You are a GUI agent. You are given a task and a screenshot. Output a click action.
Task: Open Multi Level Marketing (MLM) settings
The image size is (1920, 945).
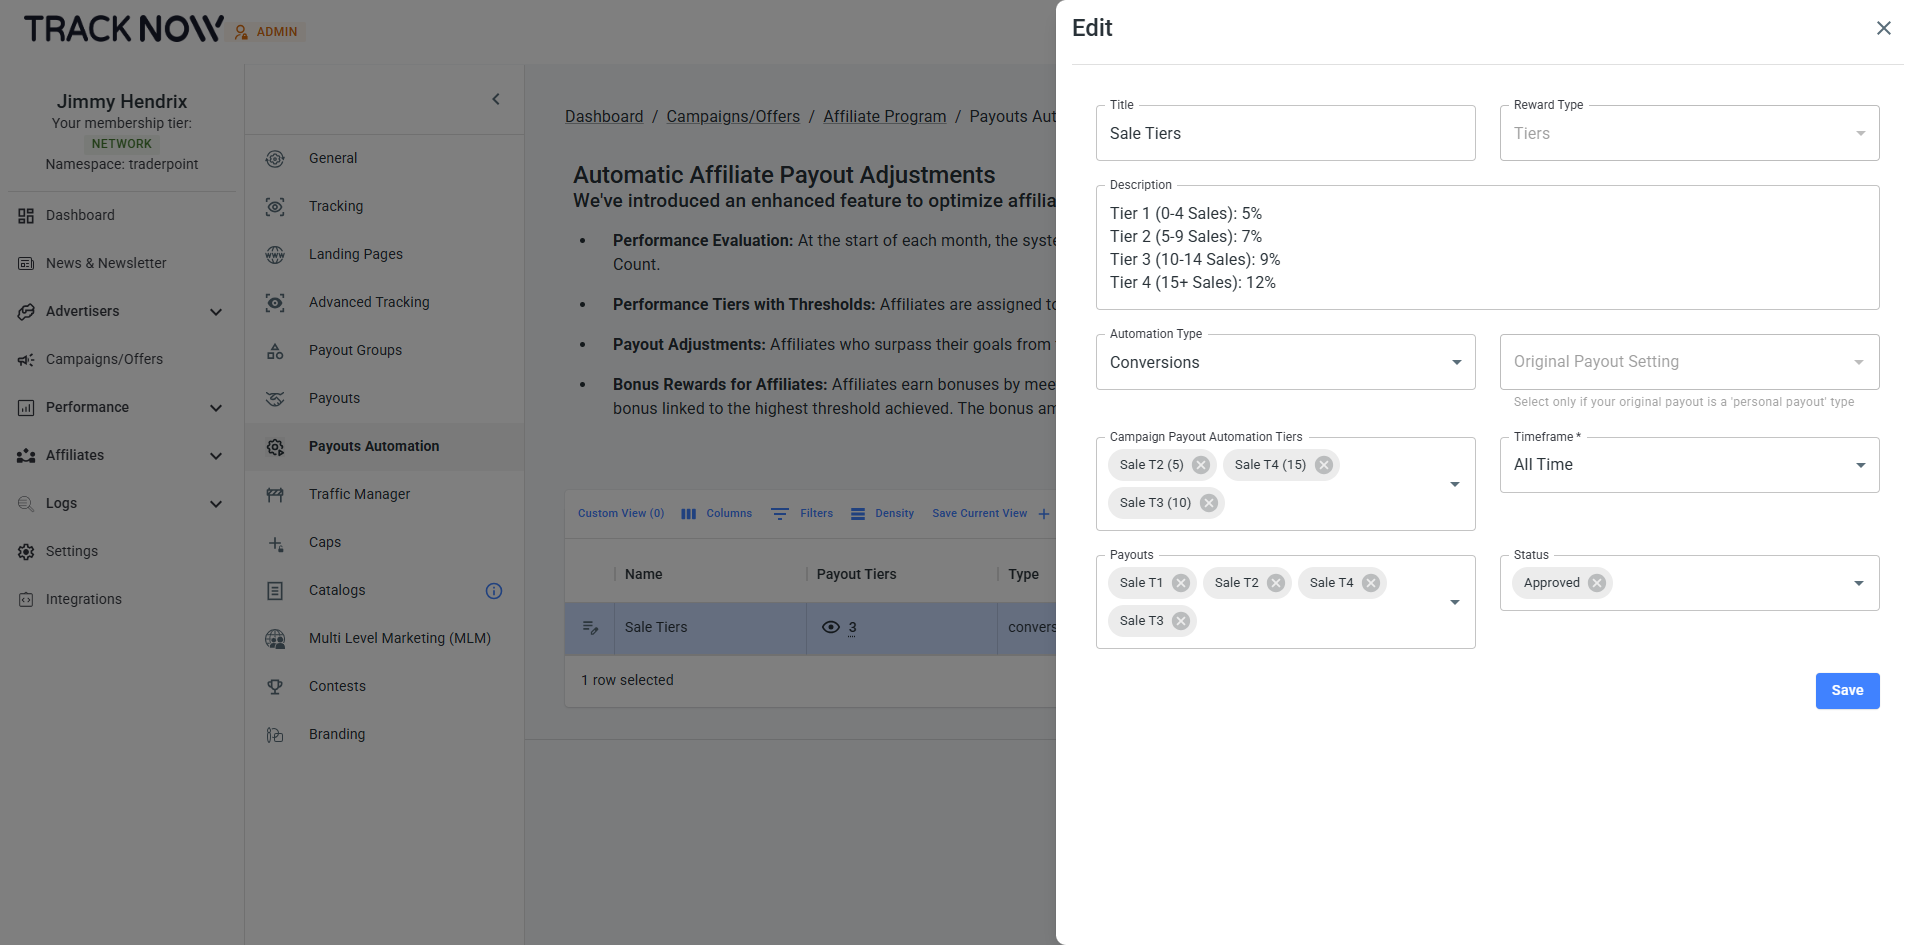399,638
